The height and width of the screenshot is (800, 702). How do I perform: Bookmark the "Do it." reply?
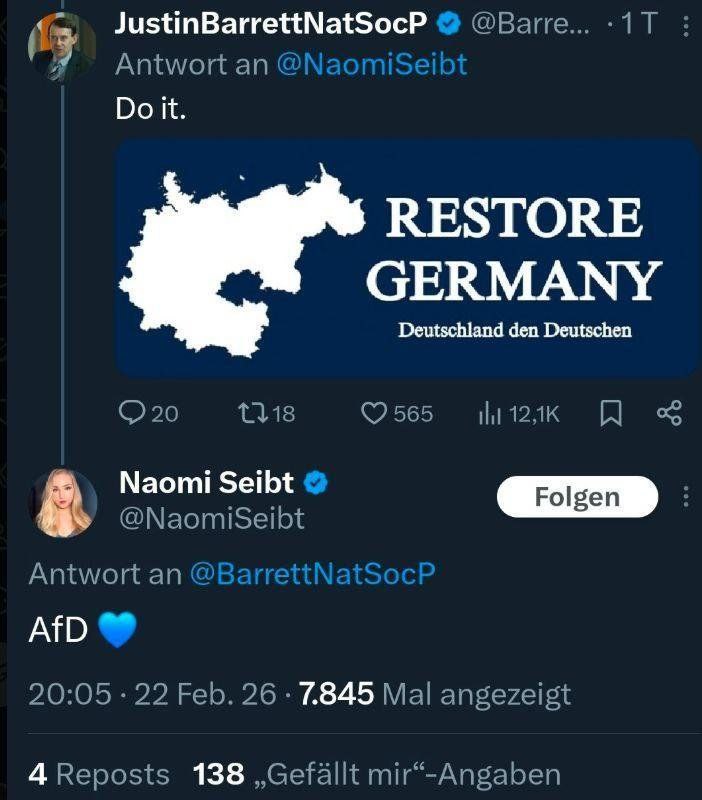click(610, 413)
